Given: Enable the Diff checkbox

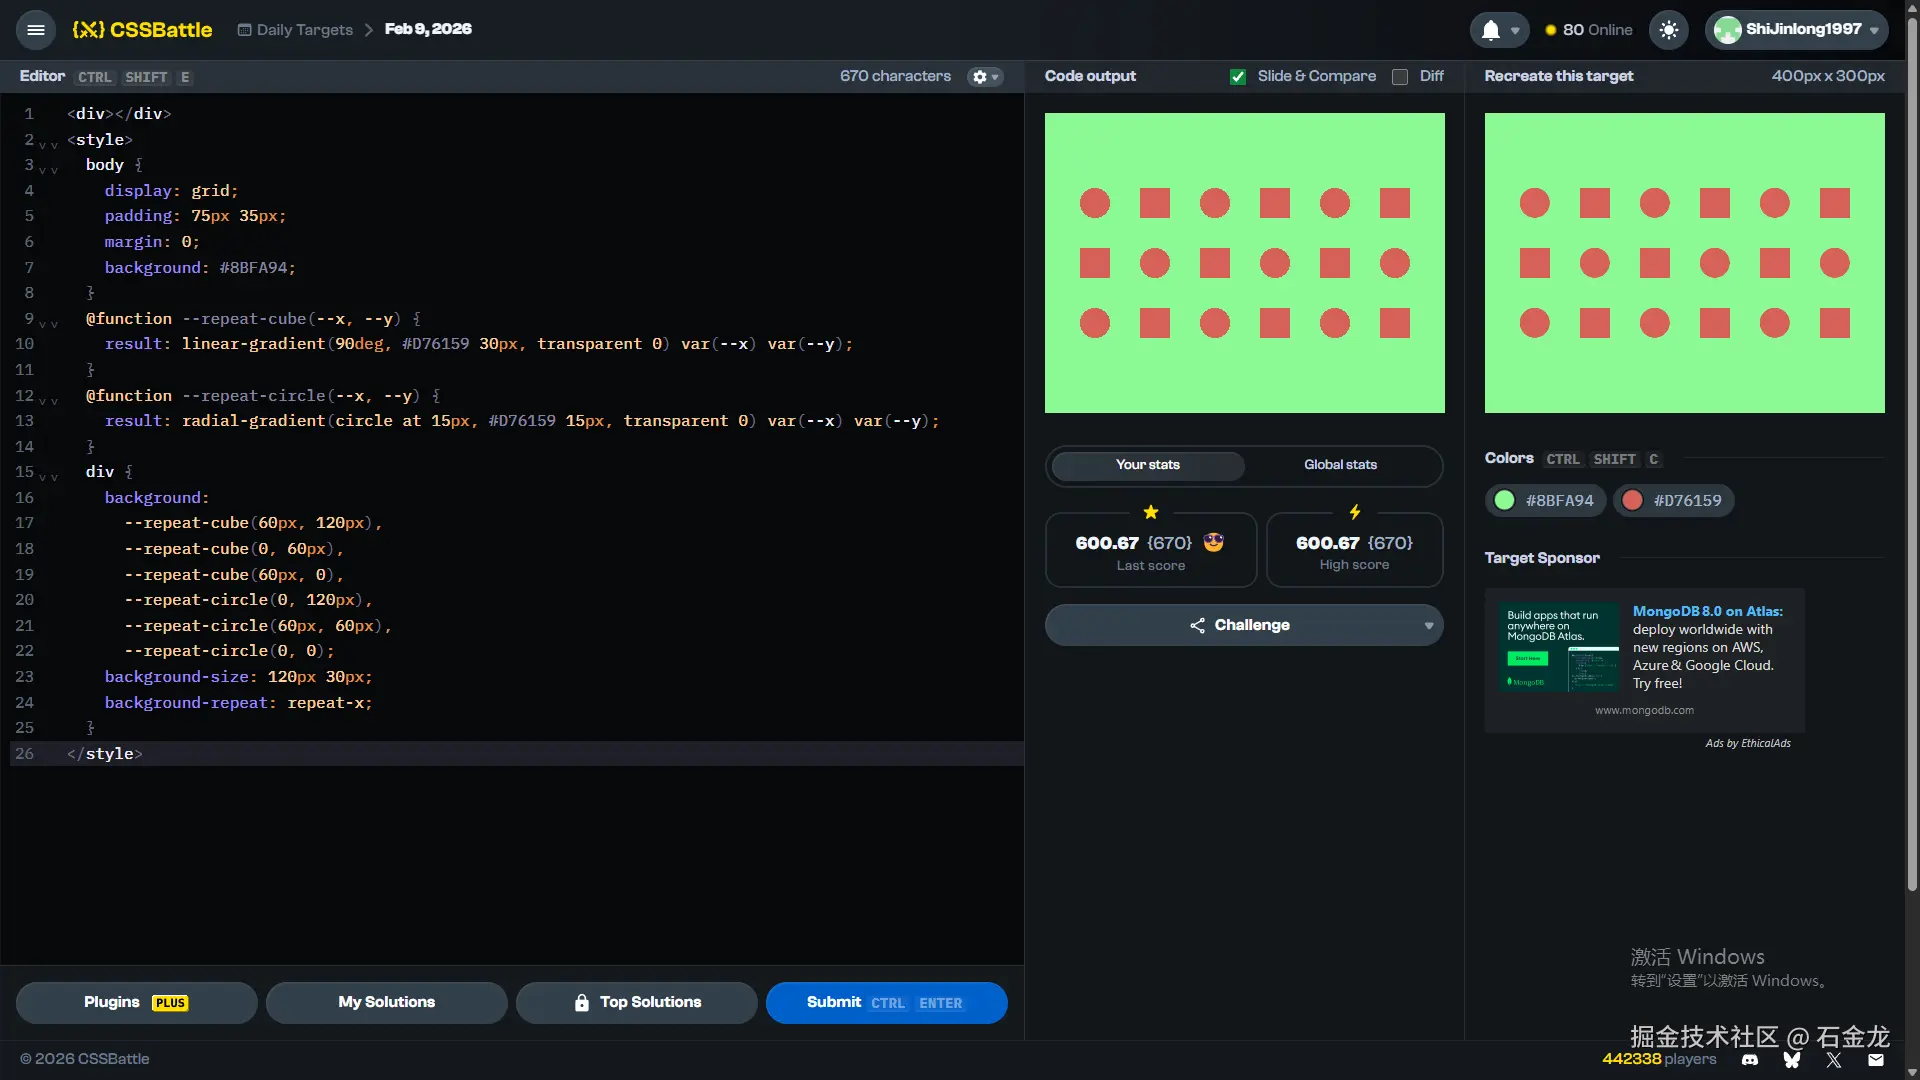Looking at the screenshot, I should [1400, 77].
